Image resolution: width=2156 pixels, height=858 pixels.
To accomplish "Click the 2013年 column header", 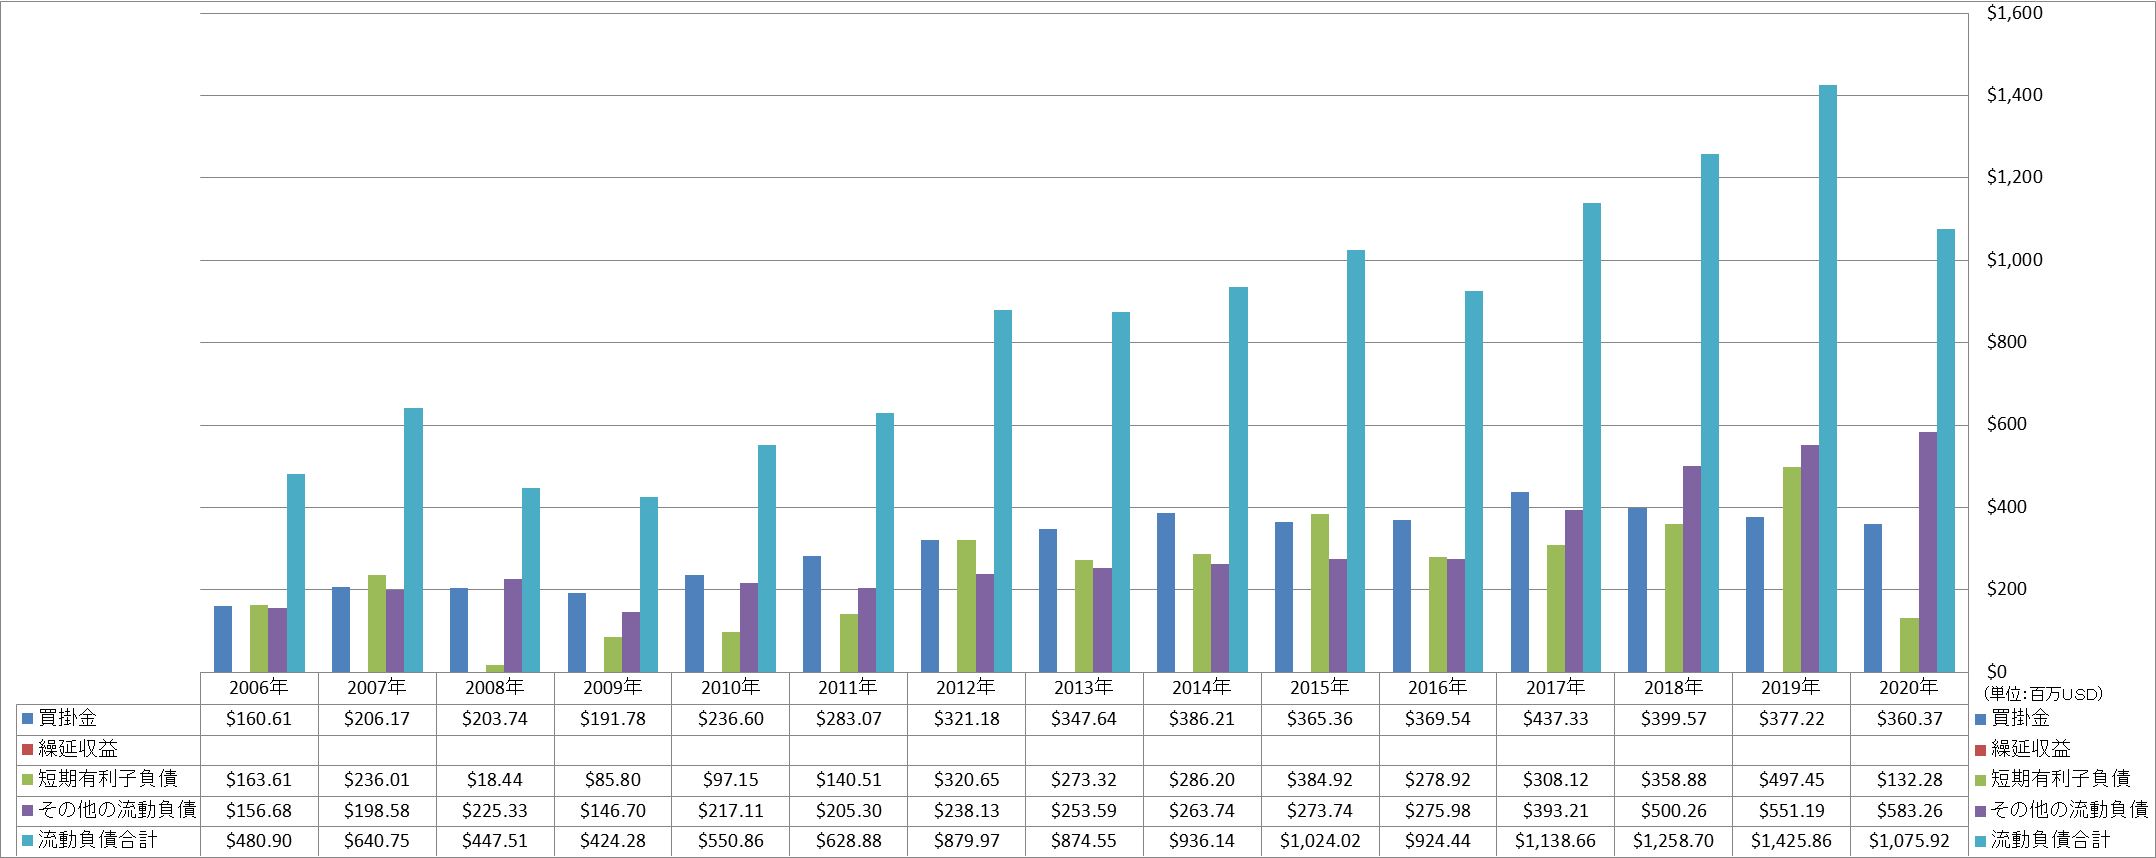I will click(x=1084, y=688).
